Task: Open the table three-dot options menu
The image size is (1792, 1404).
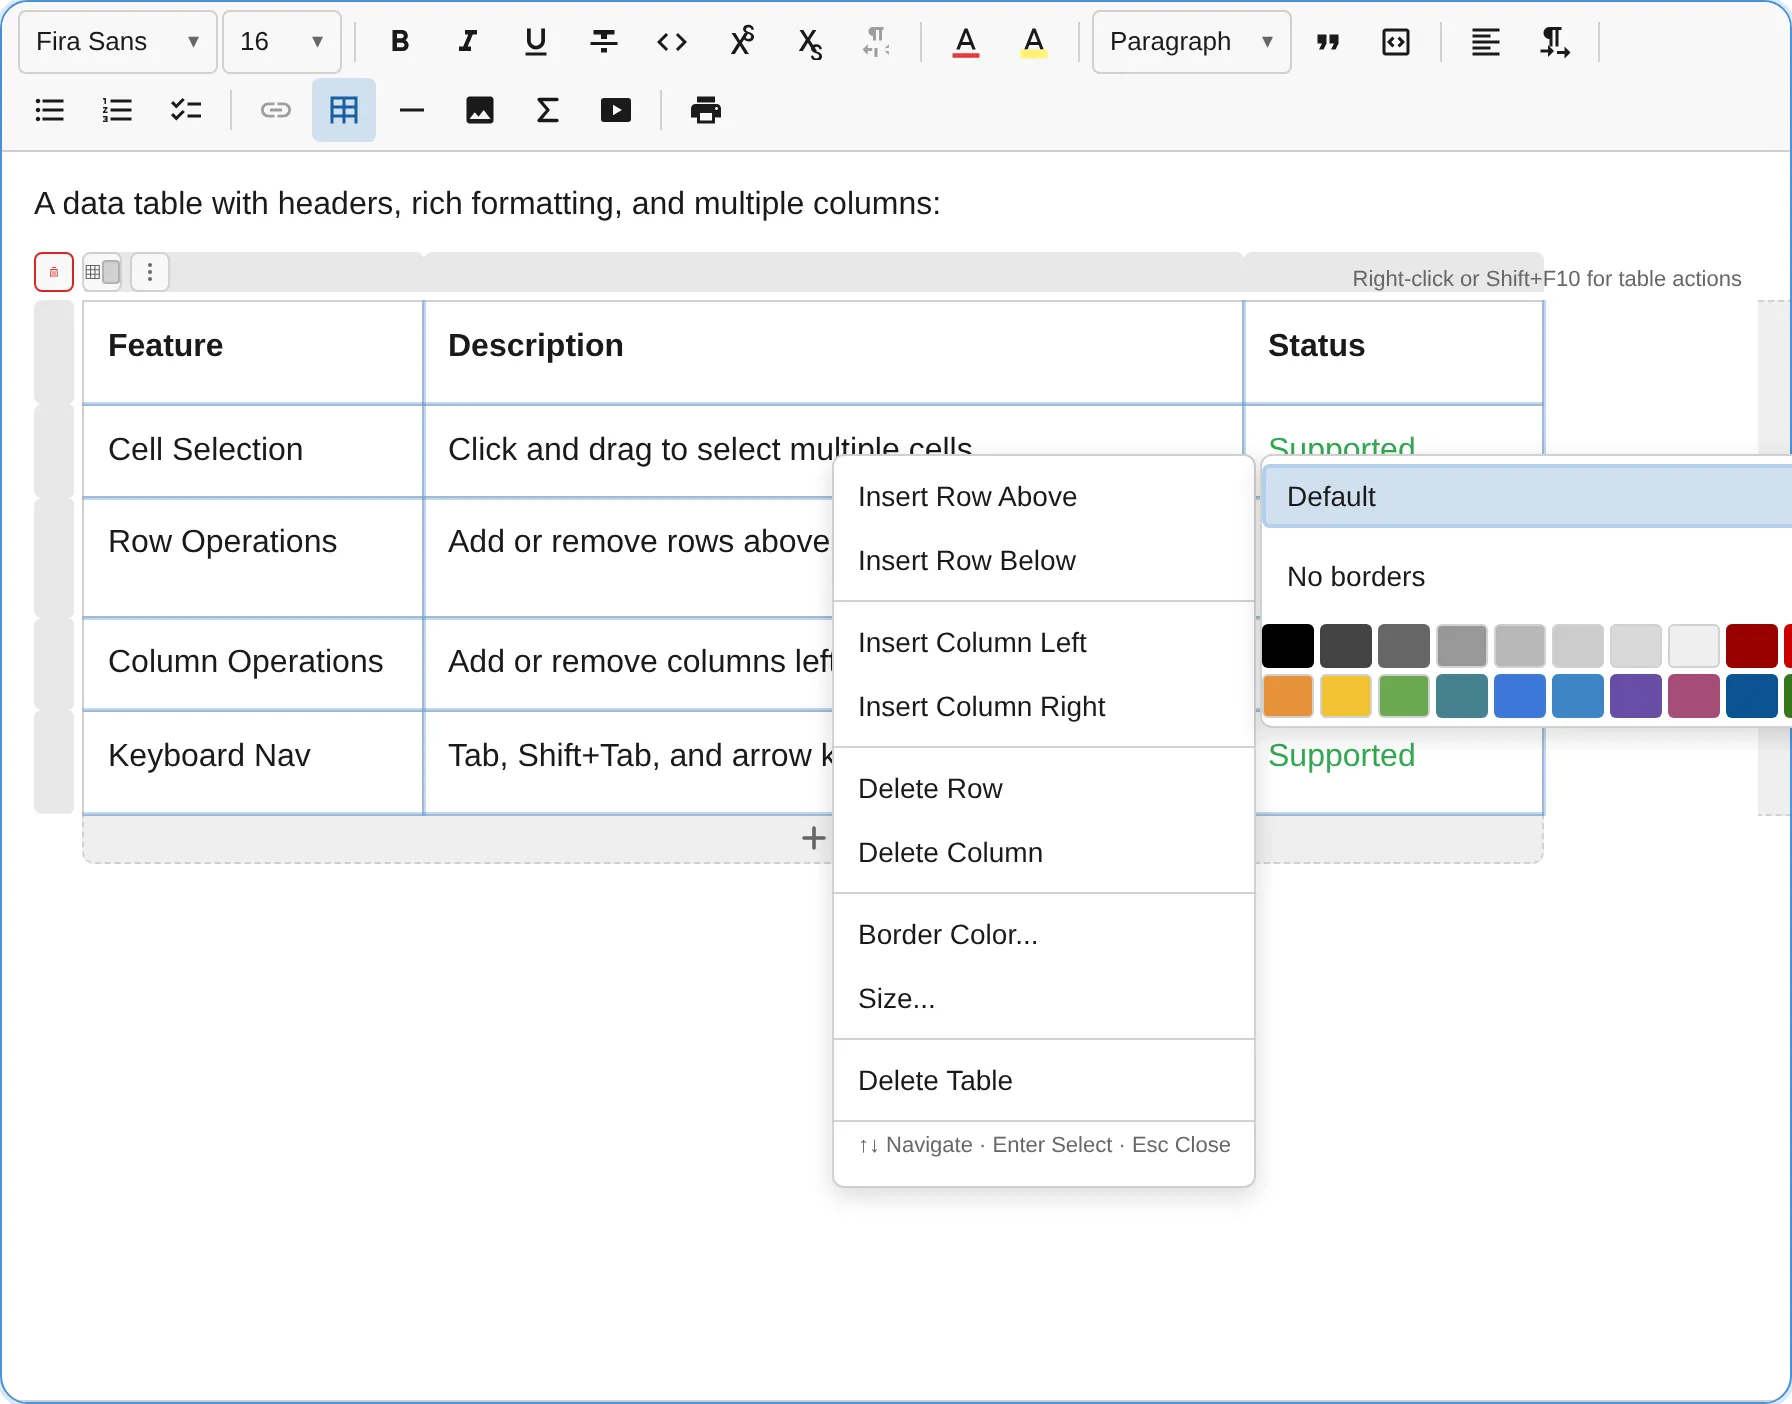Action: [x=150, y=272]
